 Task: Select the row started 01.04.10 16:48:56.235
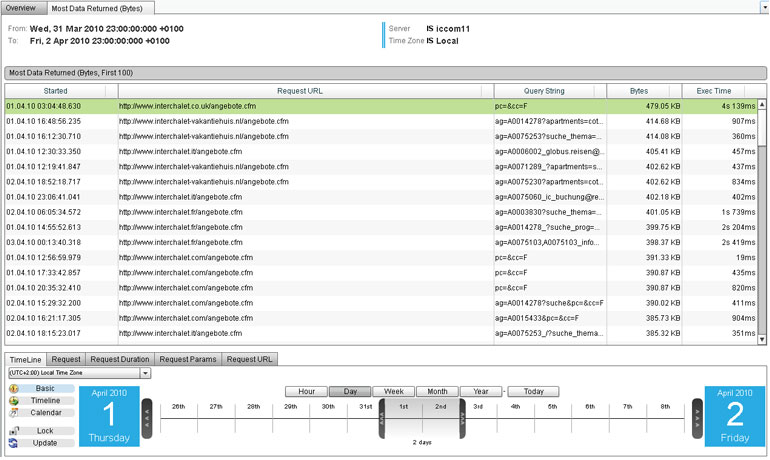click(381, 121)
